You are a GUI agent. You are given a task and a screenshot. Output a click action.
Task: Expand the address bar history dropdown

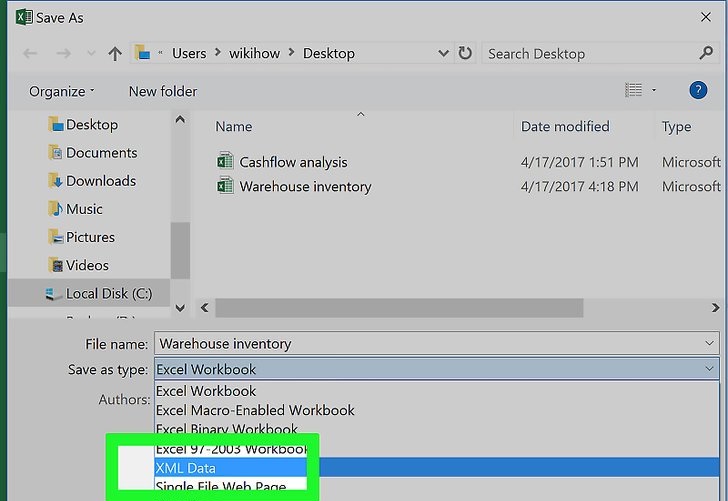pyautogui.click(x=443, y=53)
